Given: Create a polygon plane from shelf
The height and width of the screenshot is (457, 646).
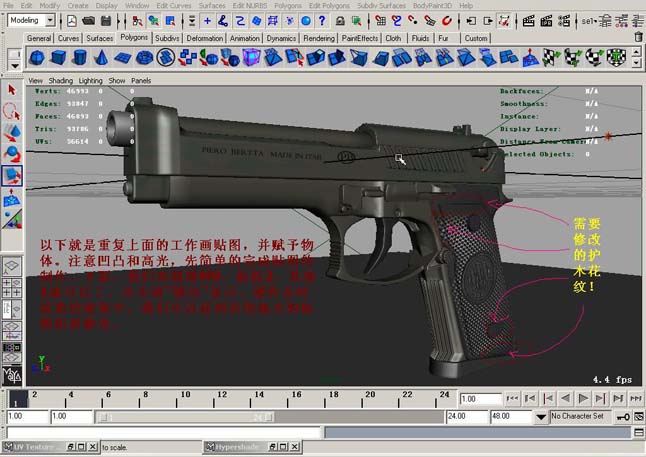Looking at the screenshot, I should [x=122, y=58].
